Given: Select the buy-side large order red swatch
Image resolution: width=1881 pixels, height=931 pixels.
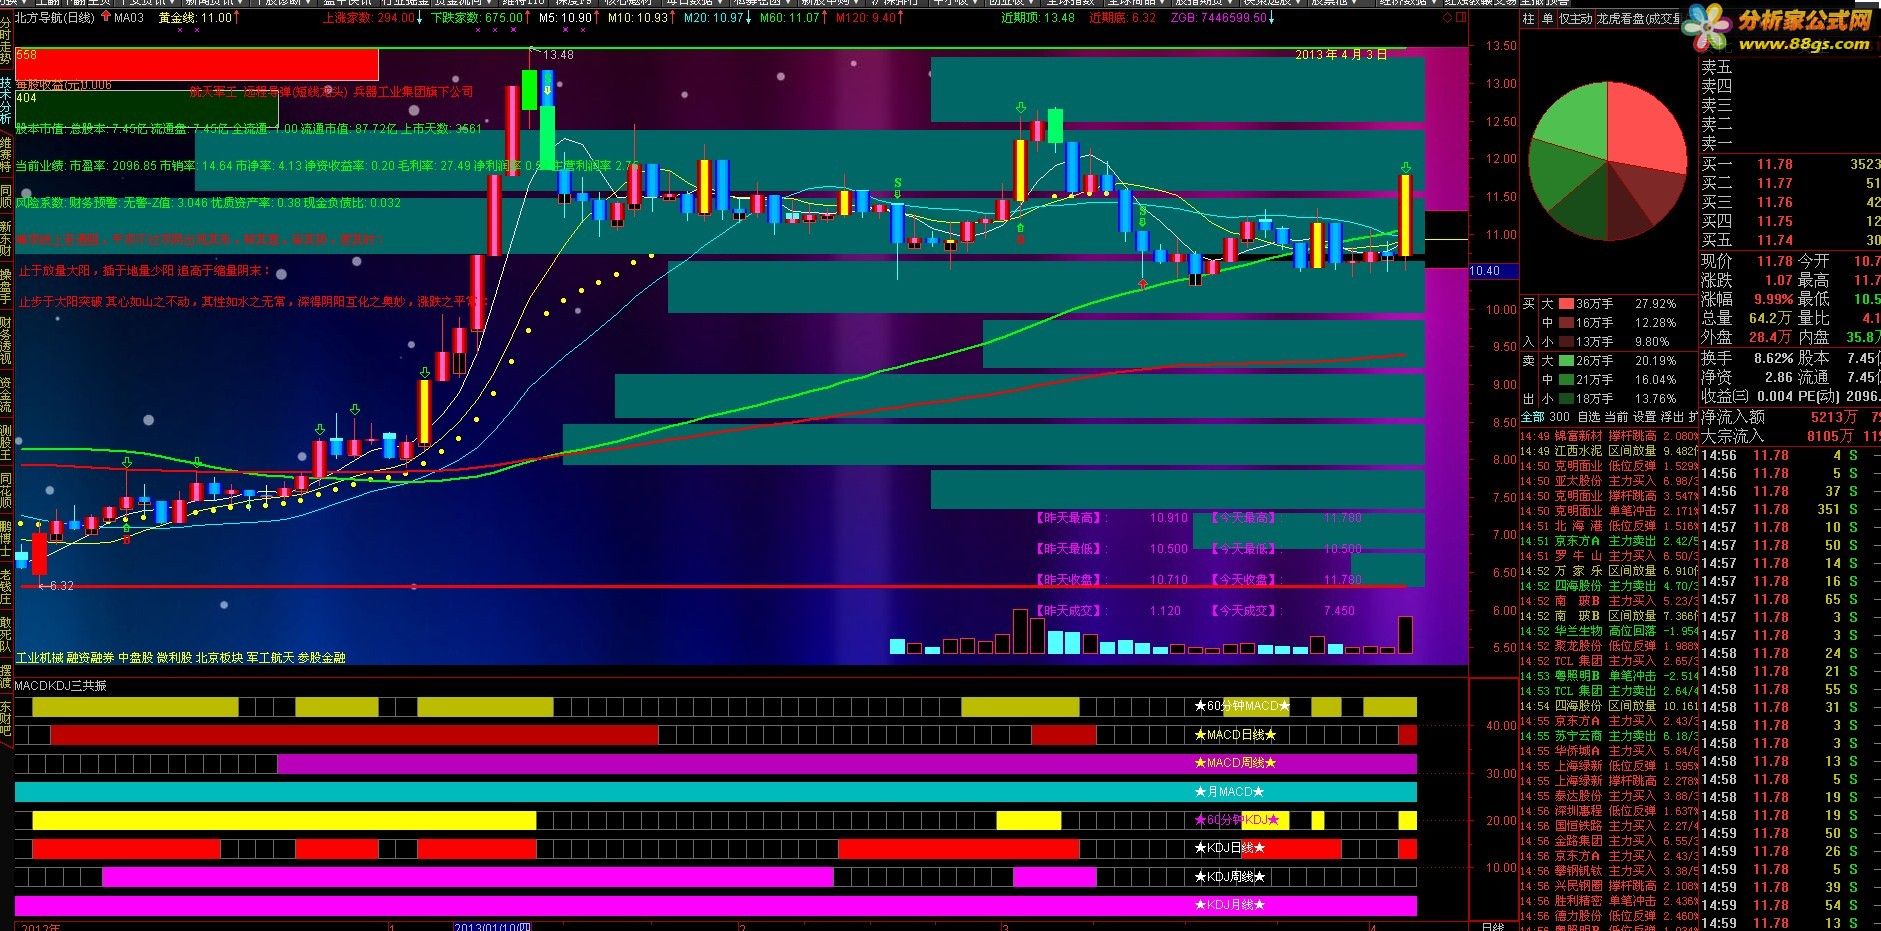Looking at the screenshot, I should (1566, 304).
